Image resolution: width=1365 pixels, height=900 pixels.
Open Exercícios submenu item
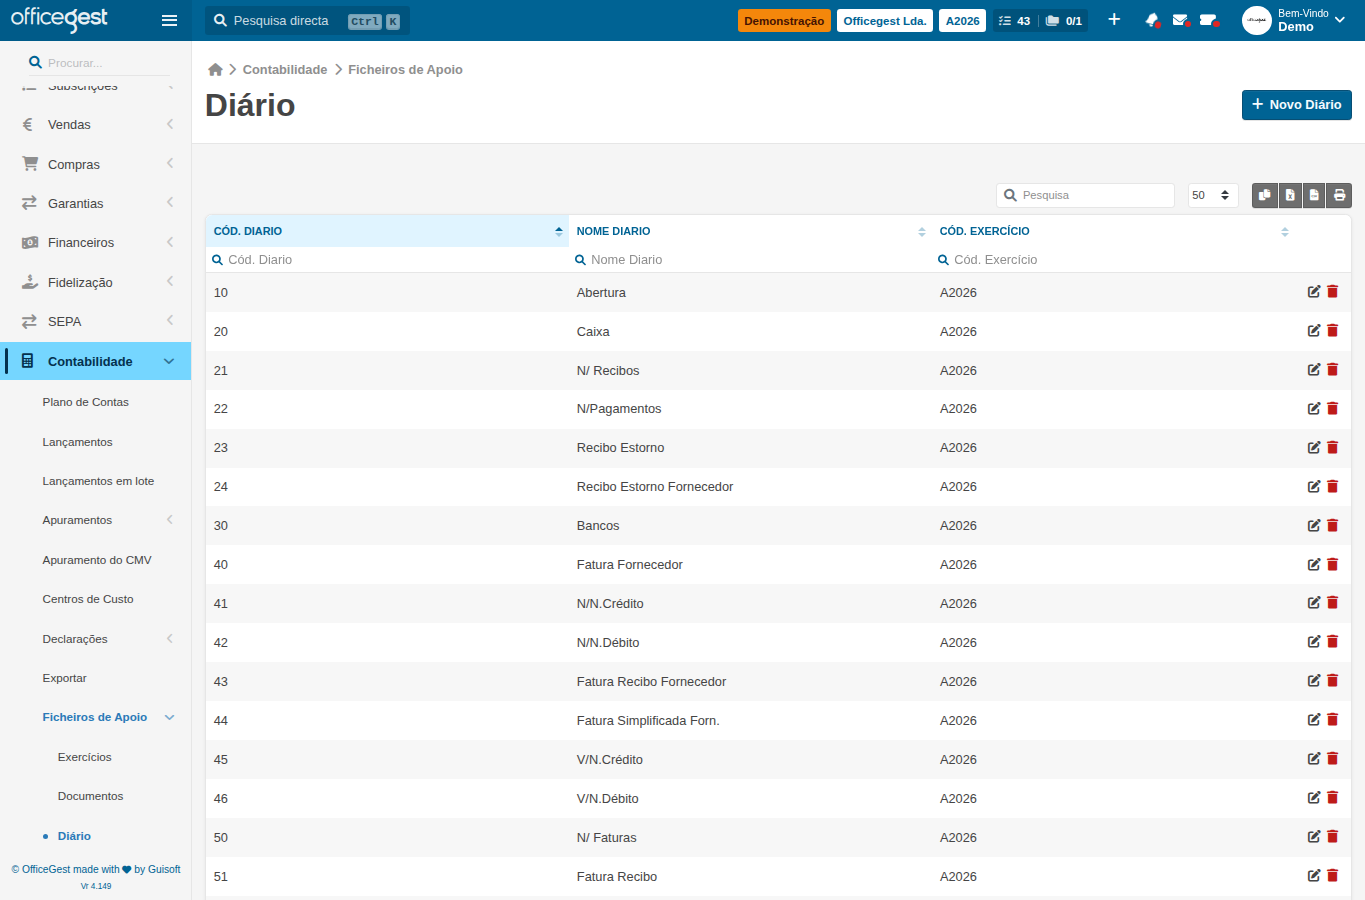[x=85, y=757]
